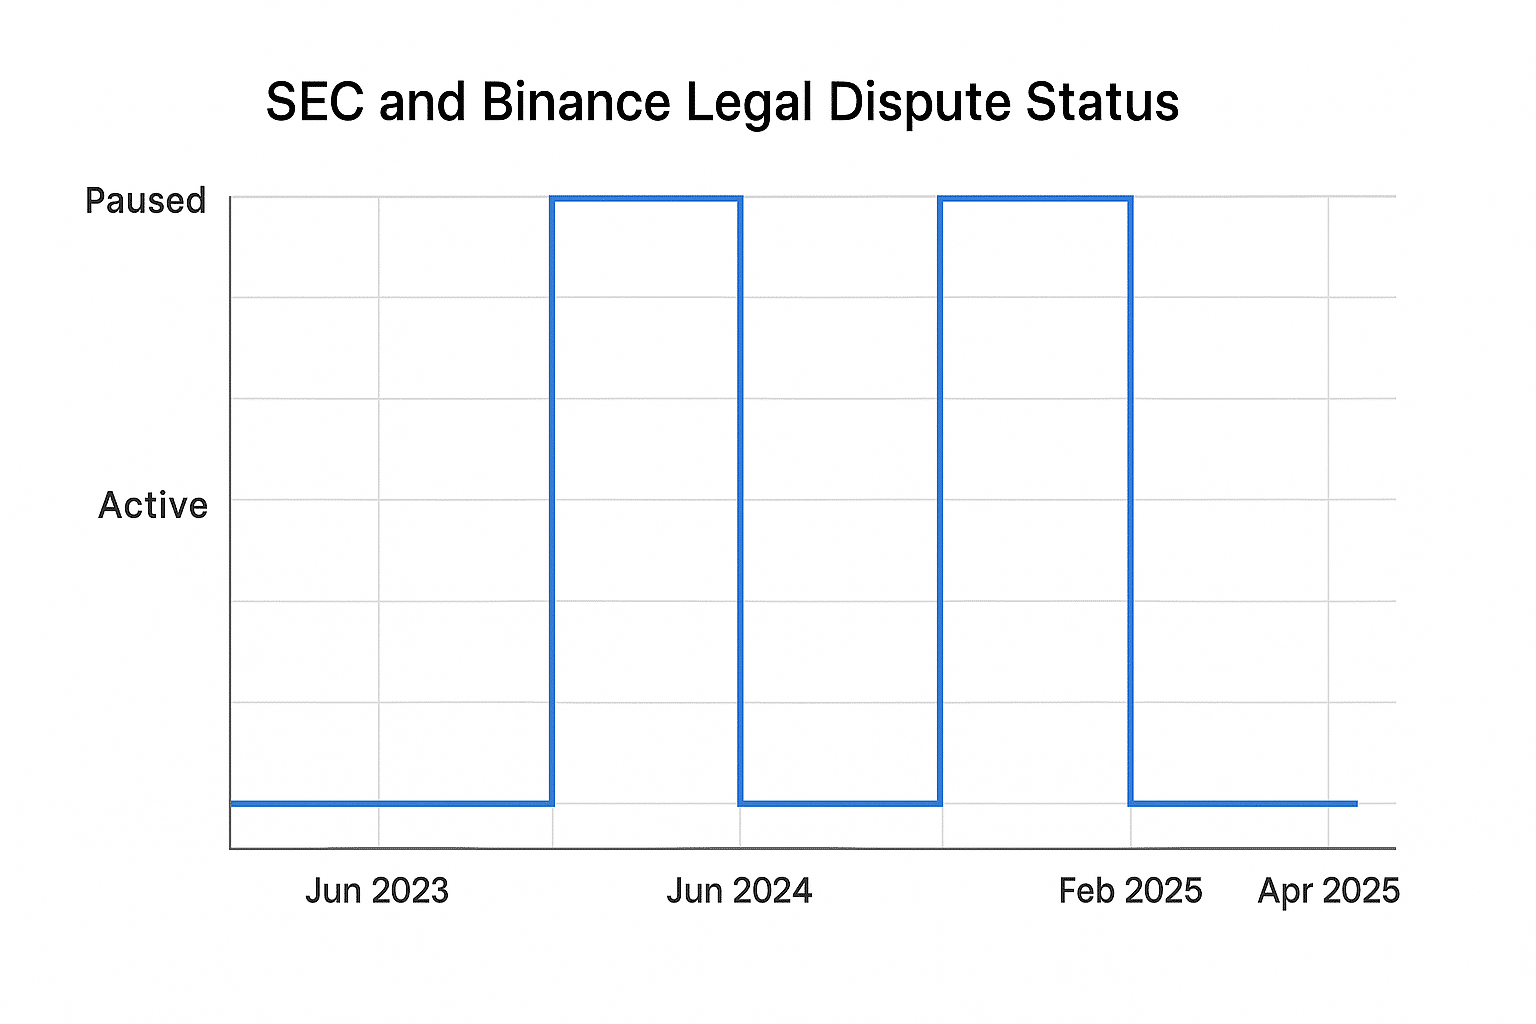
Task: Click the starting point of the blue line at the y-axis
Action: (x=233, y=803)
